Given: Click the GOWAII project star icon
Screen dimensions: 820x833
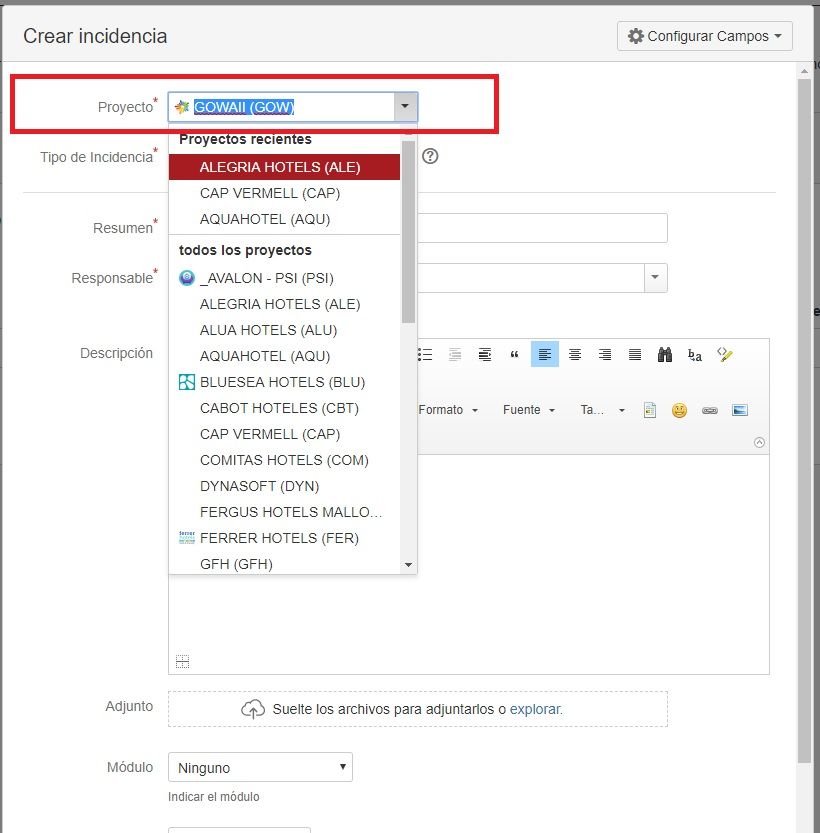Looking at the screenshot, I should coord(182,107).
